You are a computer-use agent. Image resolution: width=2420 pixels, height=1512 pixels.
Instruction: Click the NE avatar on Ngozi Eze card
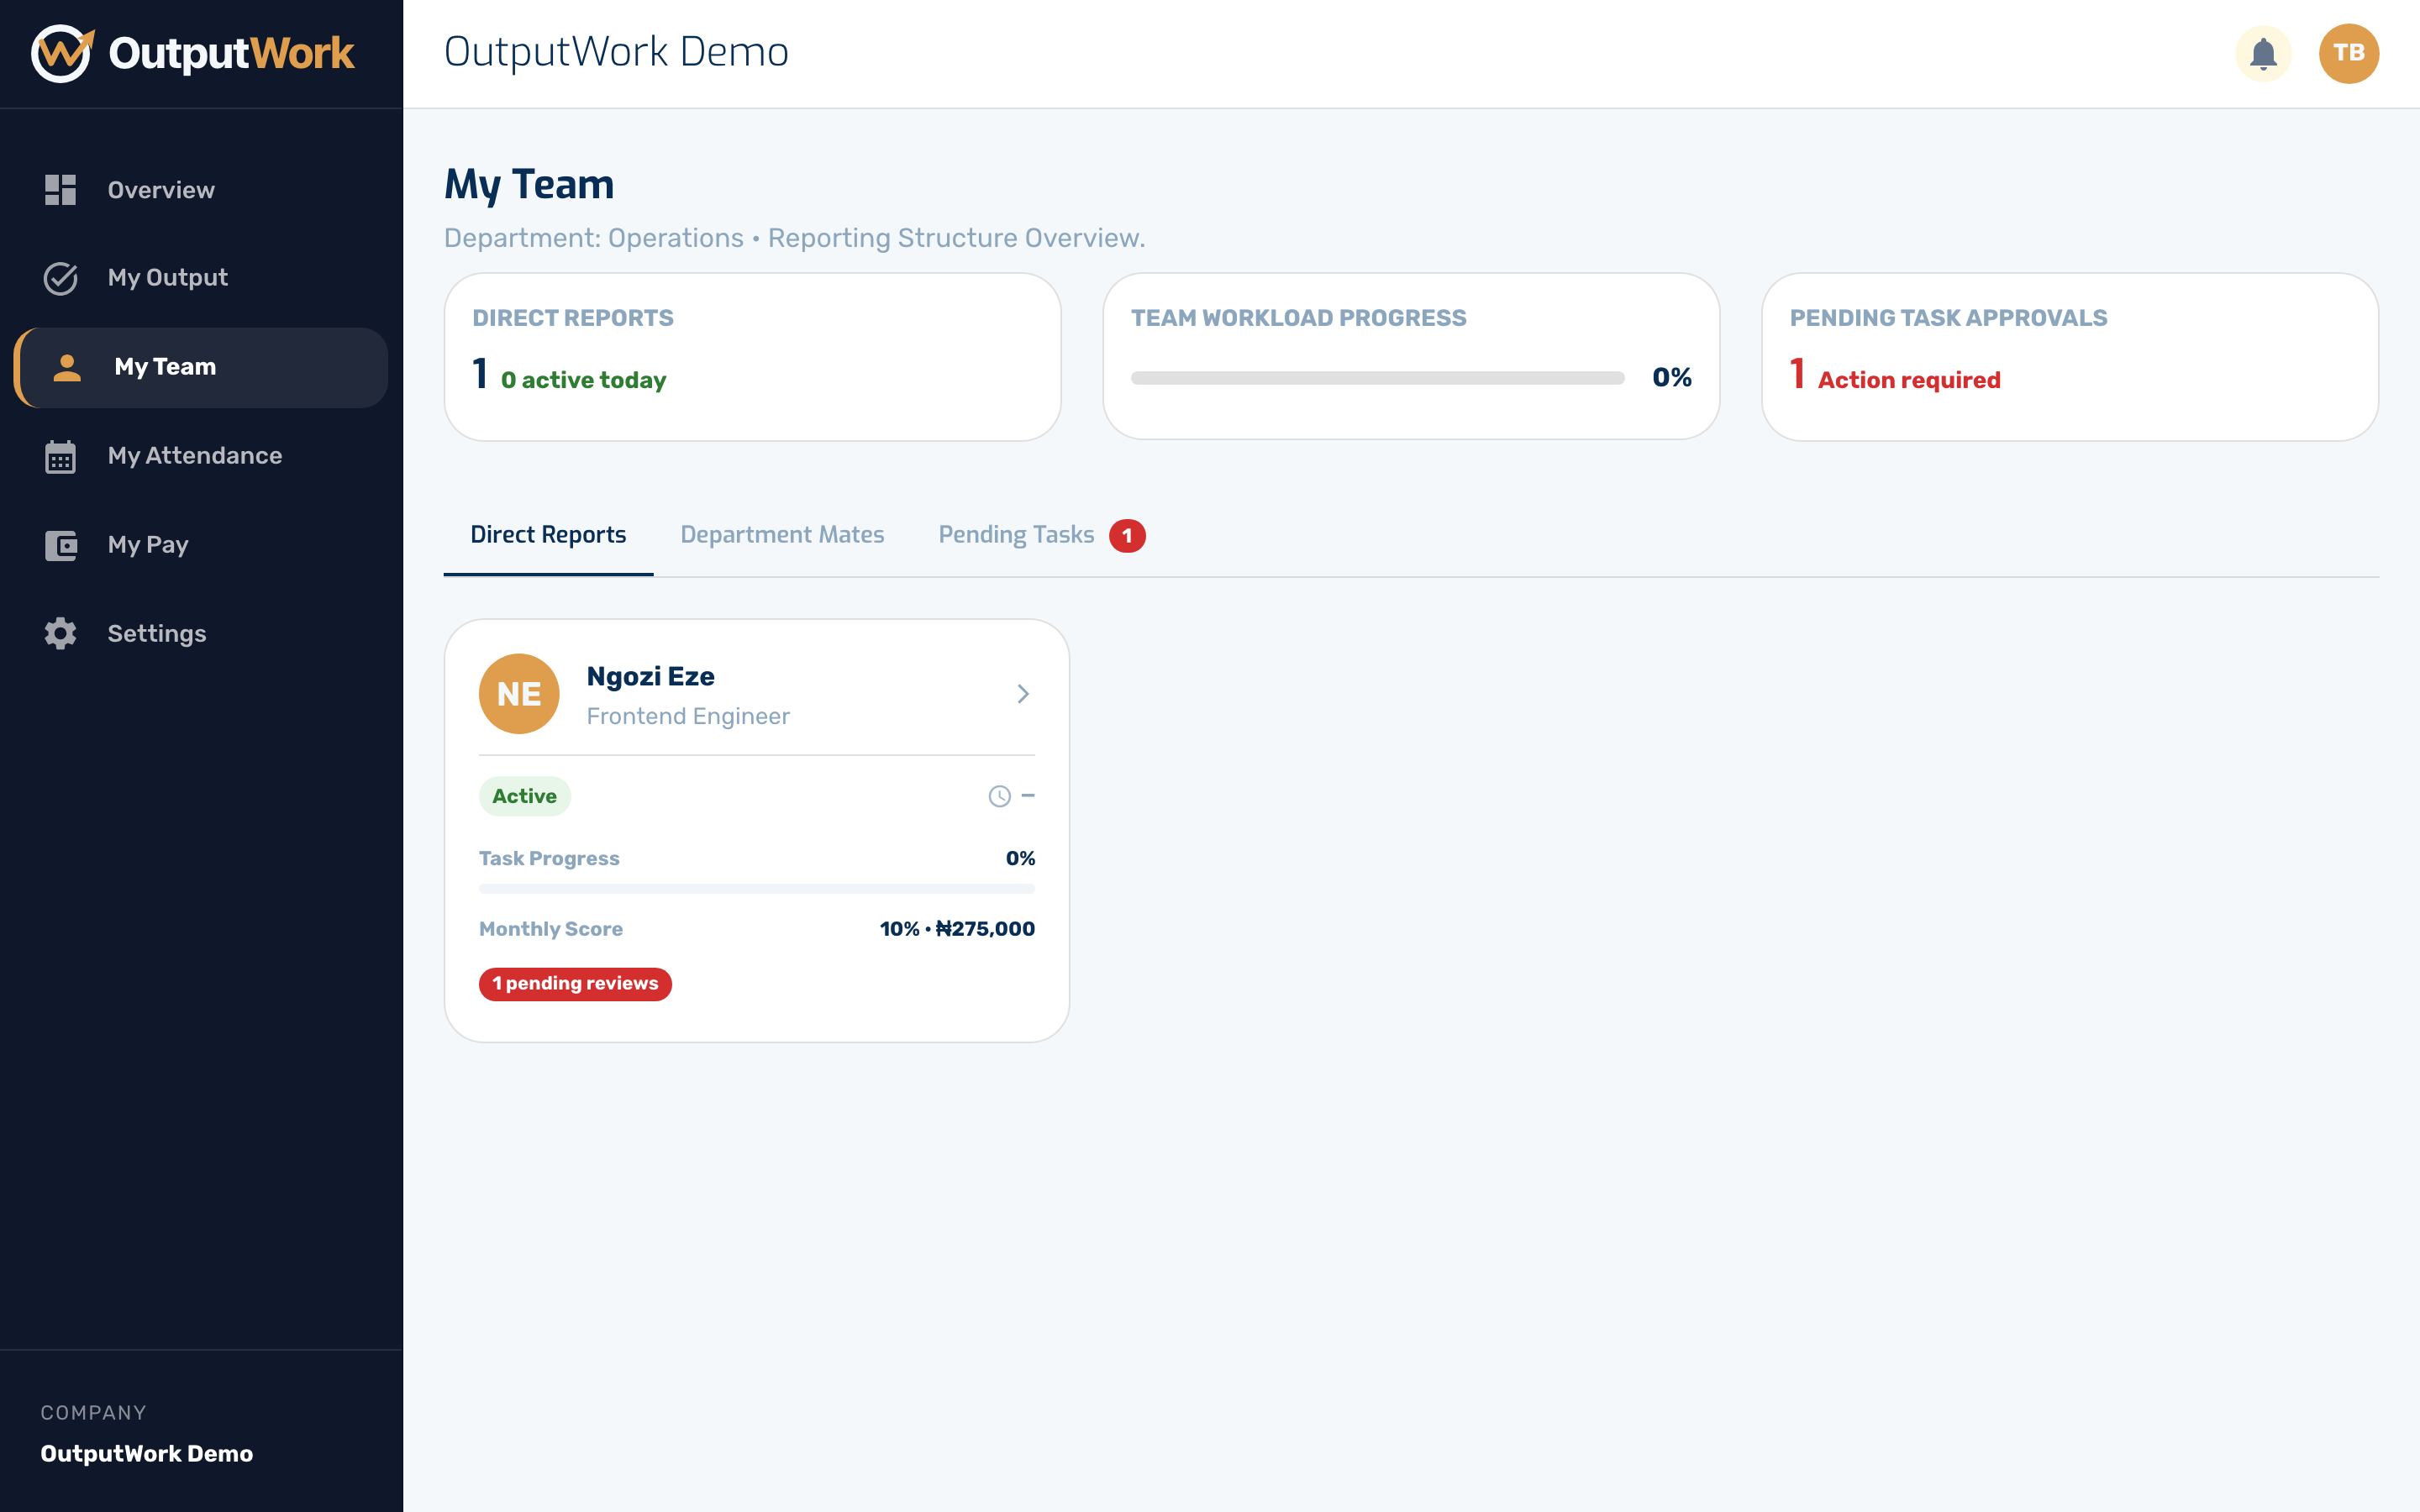pos(519,694)
